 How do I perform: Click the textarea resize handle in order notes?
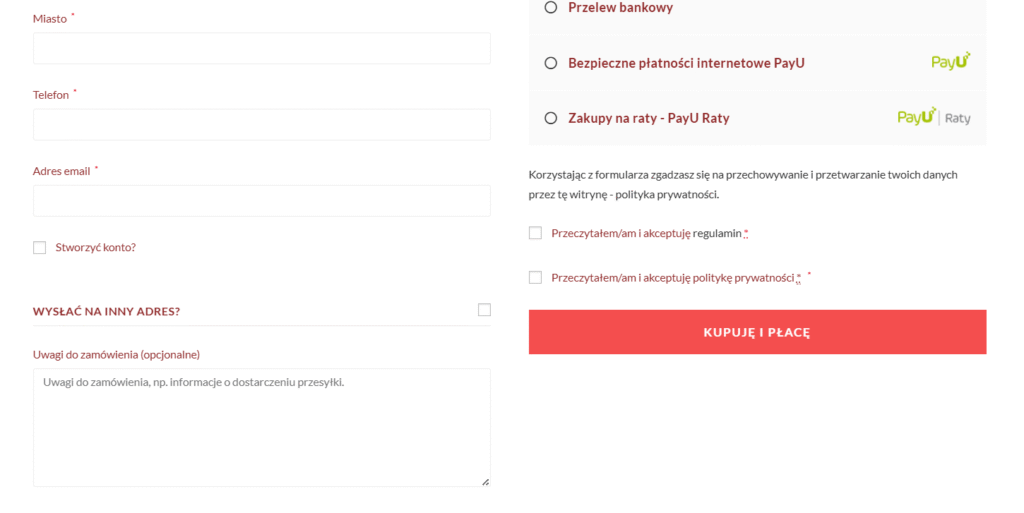485,482
